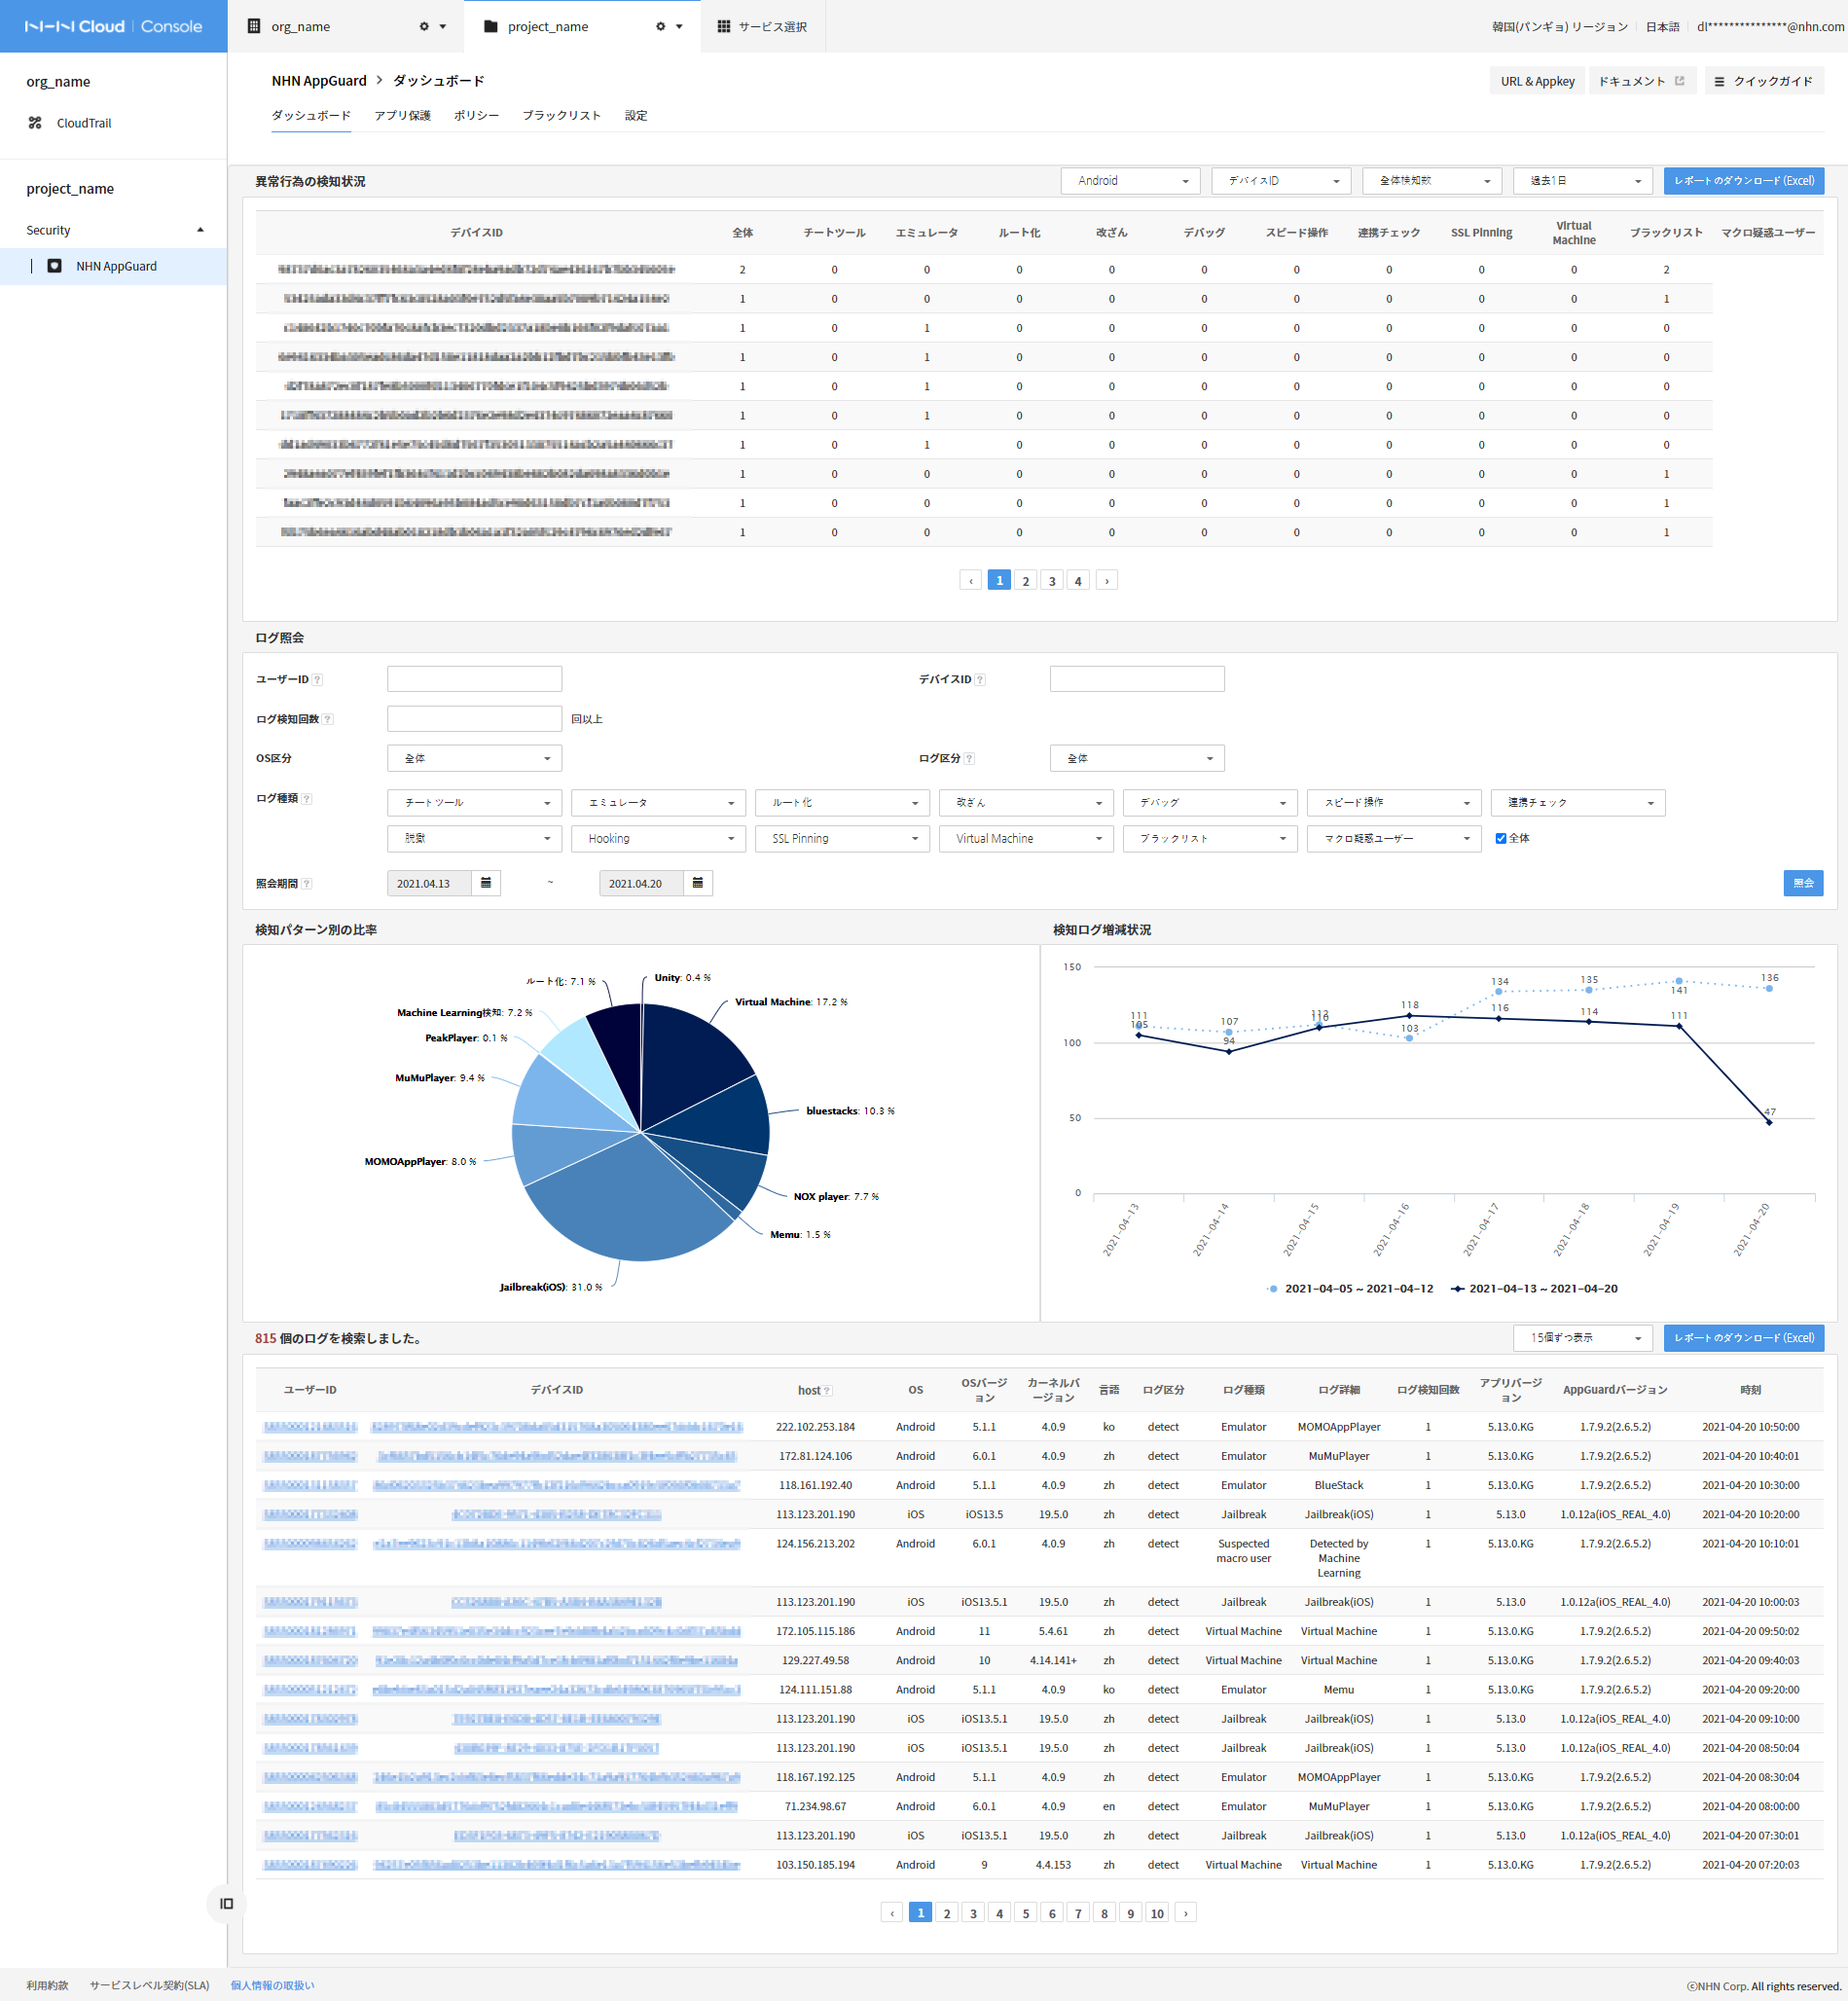Click the ログ検知回数 input field

click(x=474, y=720)
